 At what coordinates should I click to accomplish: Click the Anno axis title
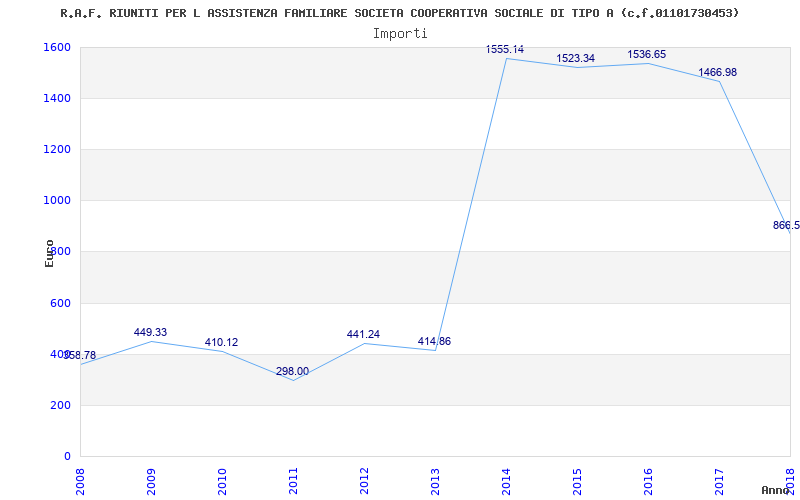776,490
